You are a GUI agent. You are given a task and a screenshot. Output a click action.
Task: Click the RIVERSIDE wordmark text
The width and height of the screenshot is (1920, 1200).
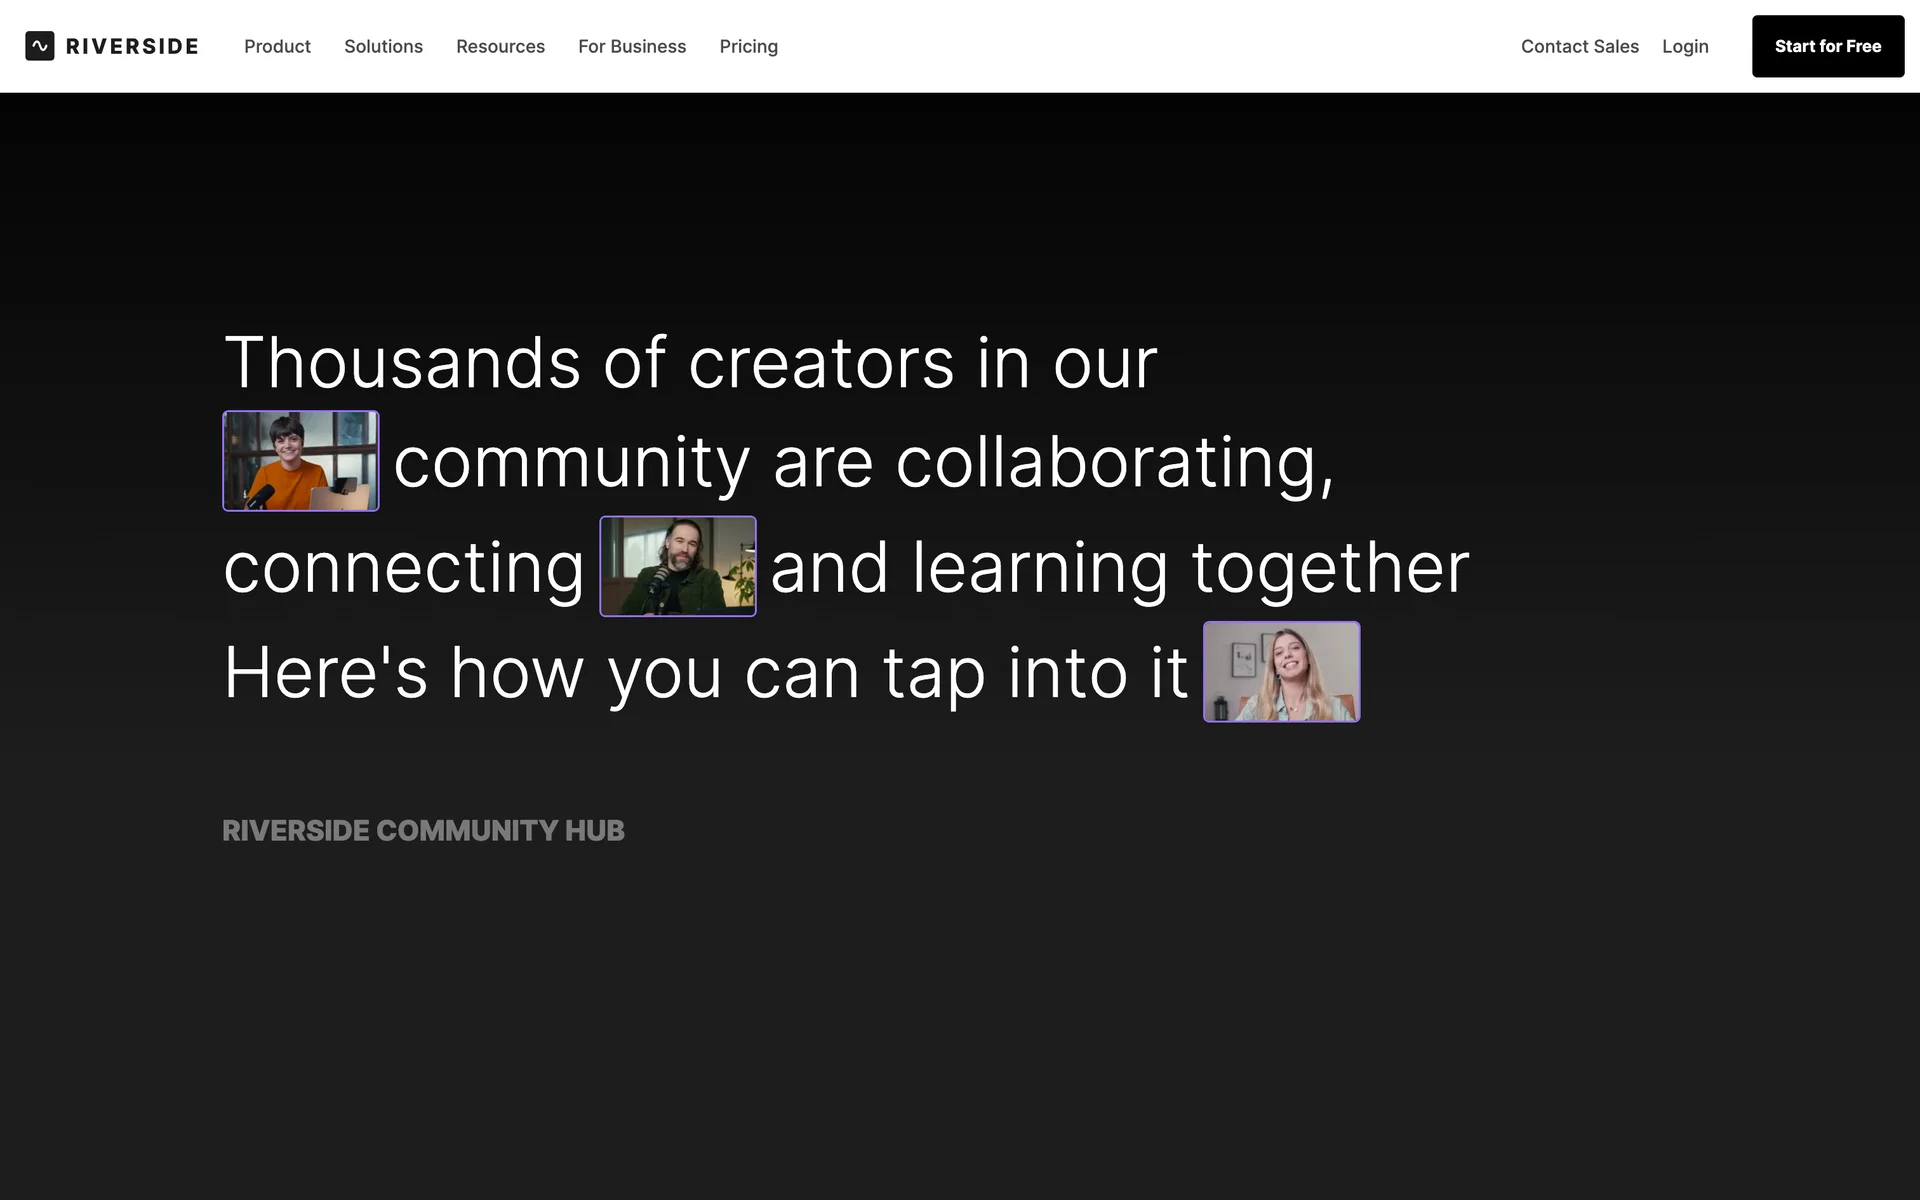tap(132, 46)
